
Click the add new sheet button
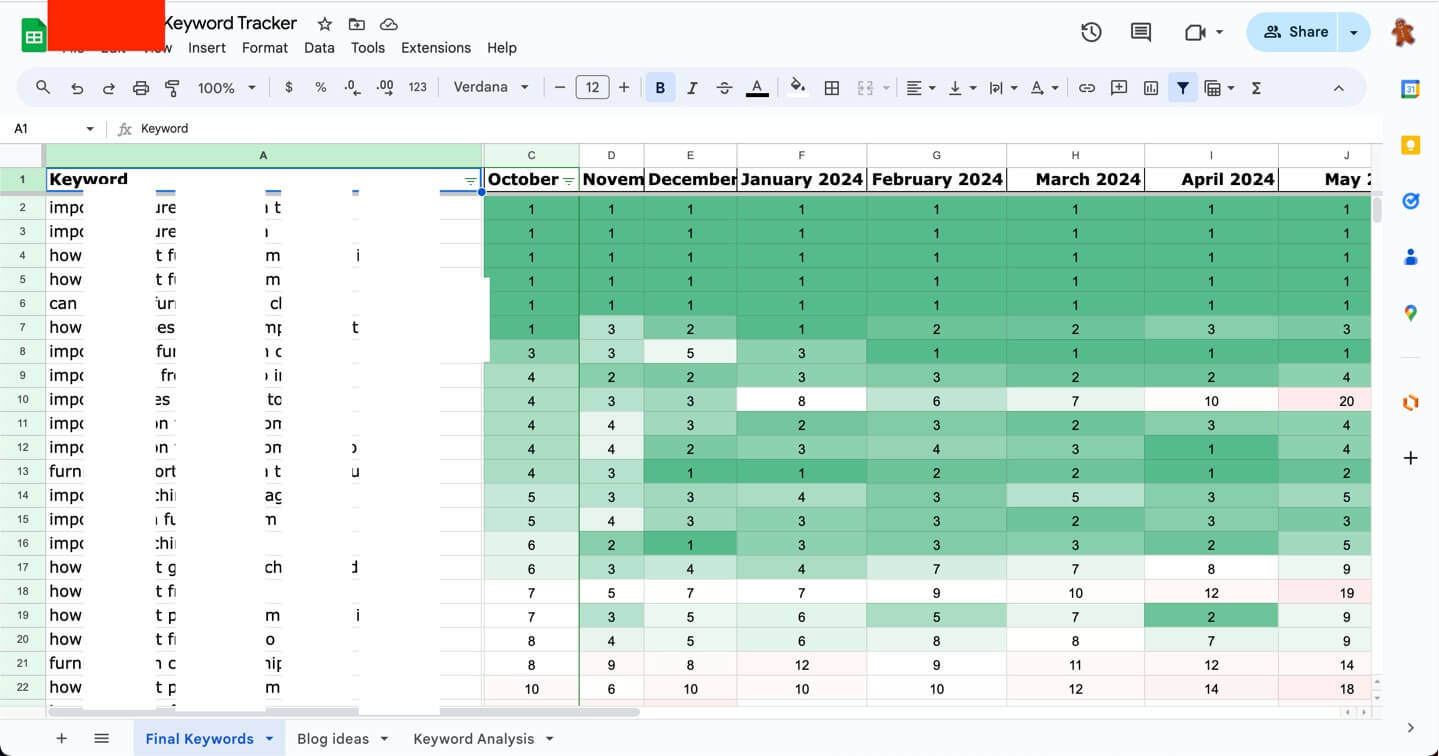point(62,739)
